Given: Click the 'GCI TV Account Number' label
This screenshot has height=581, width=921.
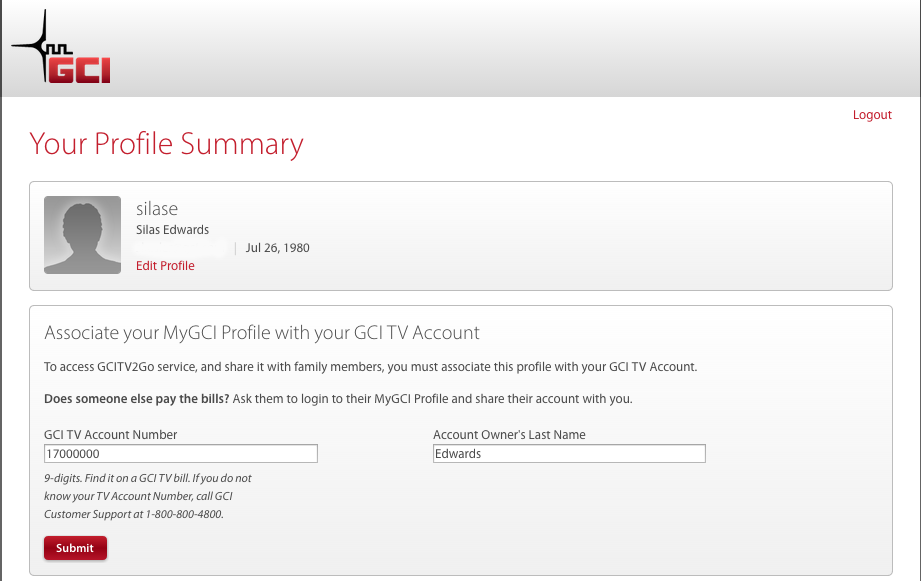Looking at the screenshot, I should point(110,435).
